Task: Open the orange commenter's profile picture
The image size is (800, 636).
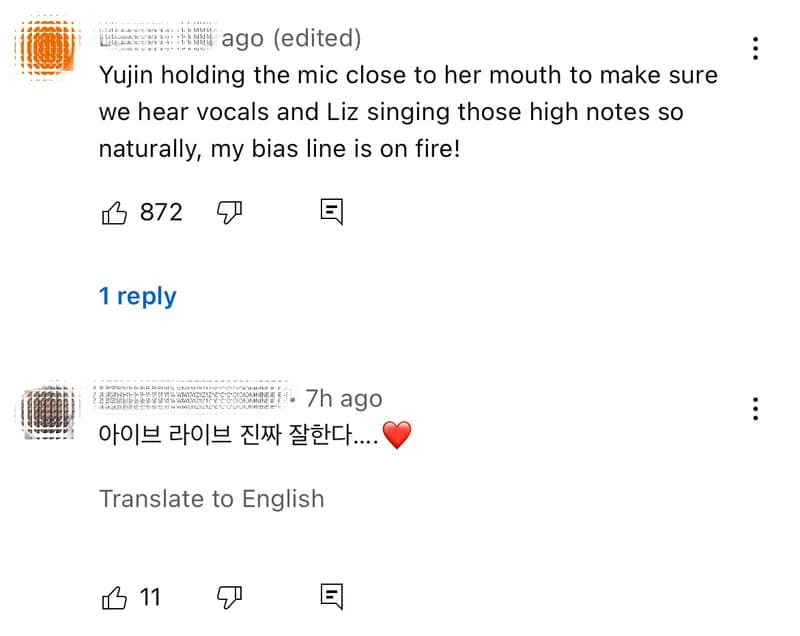Action: (47, 47)
